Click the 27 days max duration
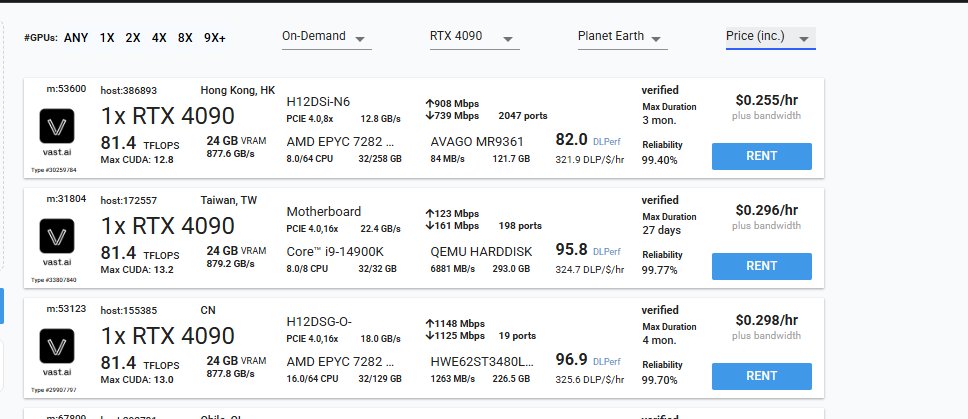The height and width of the screenshot is (419, 968). [661, 230]
